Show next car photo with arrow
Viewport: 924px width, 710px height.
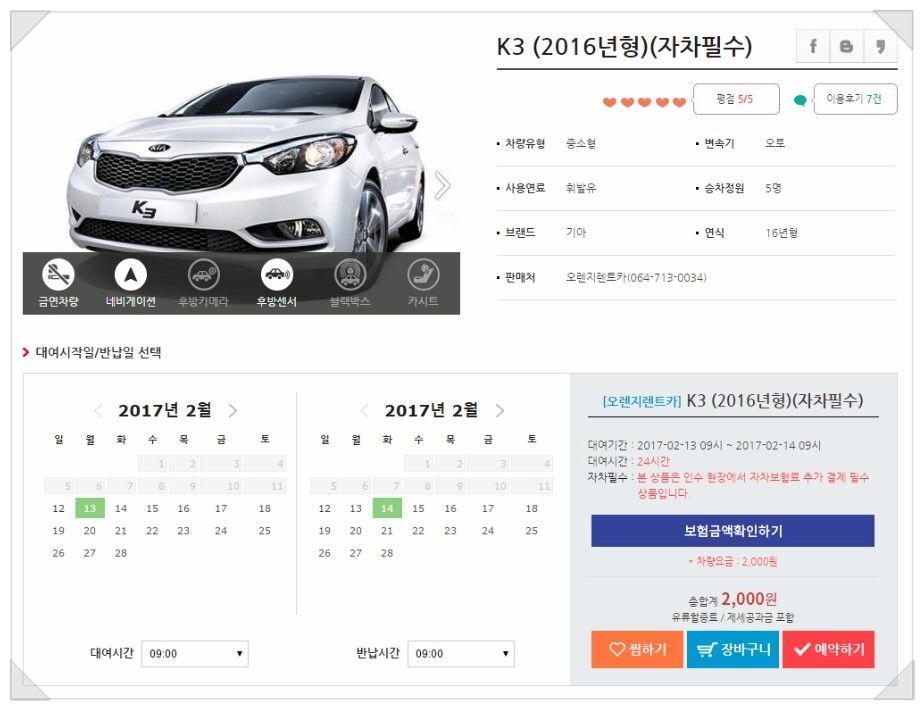pyautogui.click(x=443, y=186)
